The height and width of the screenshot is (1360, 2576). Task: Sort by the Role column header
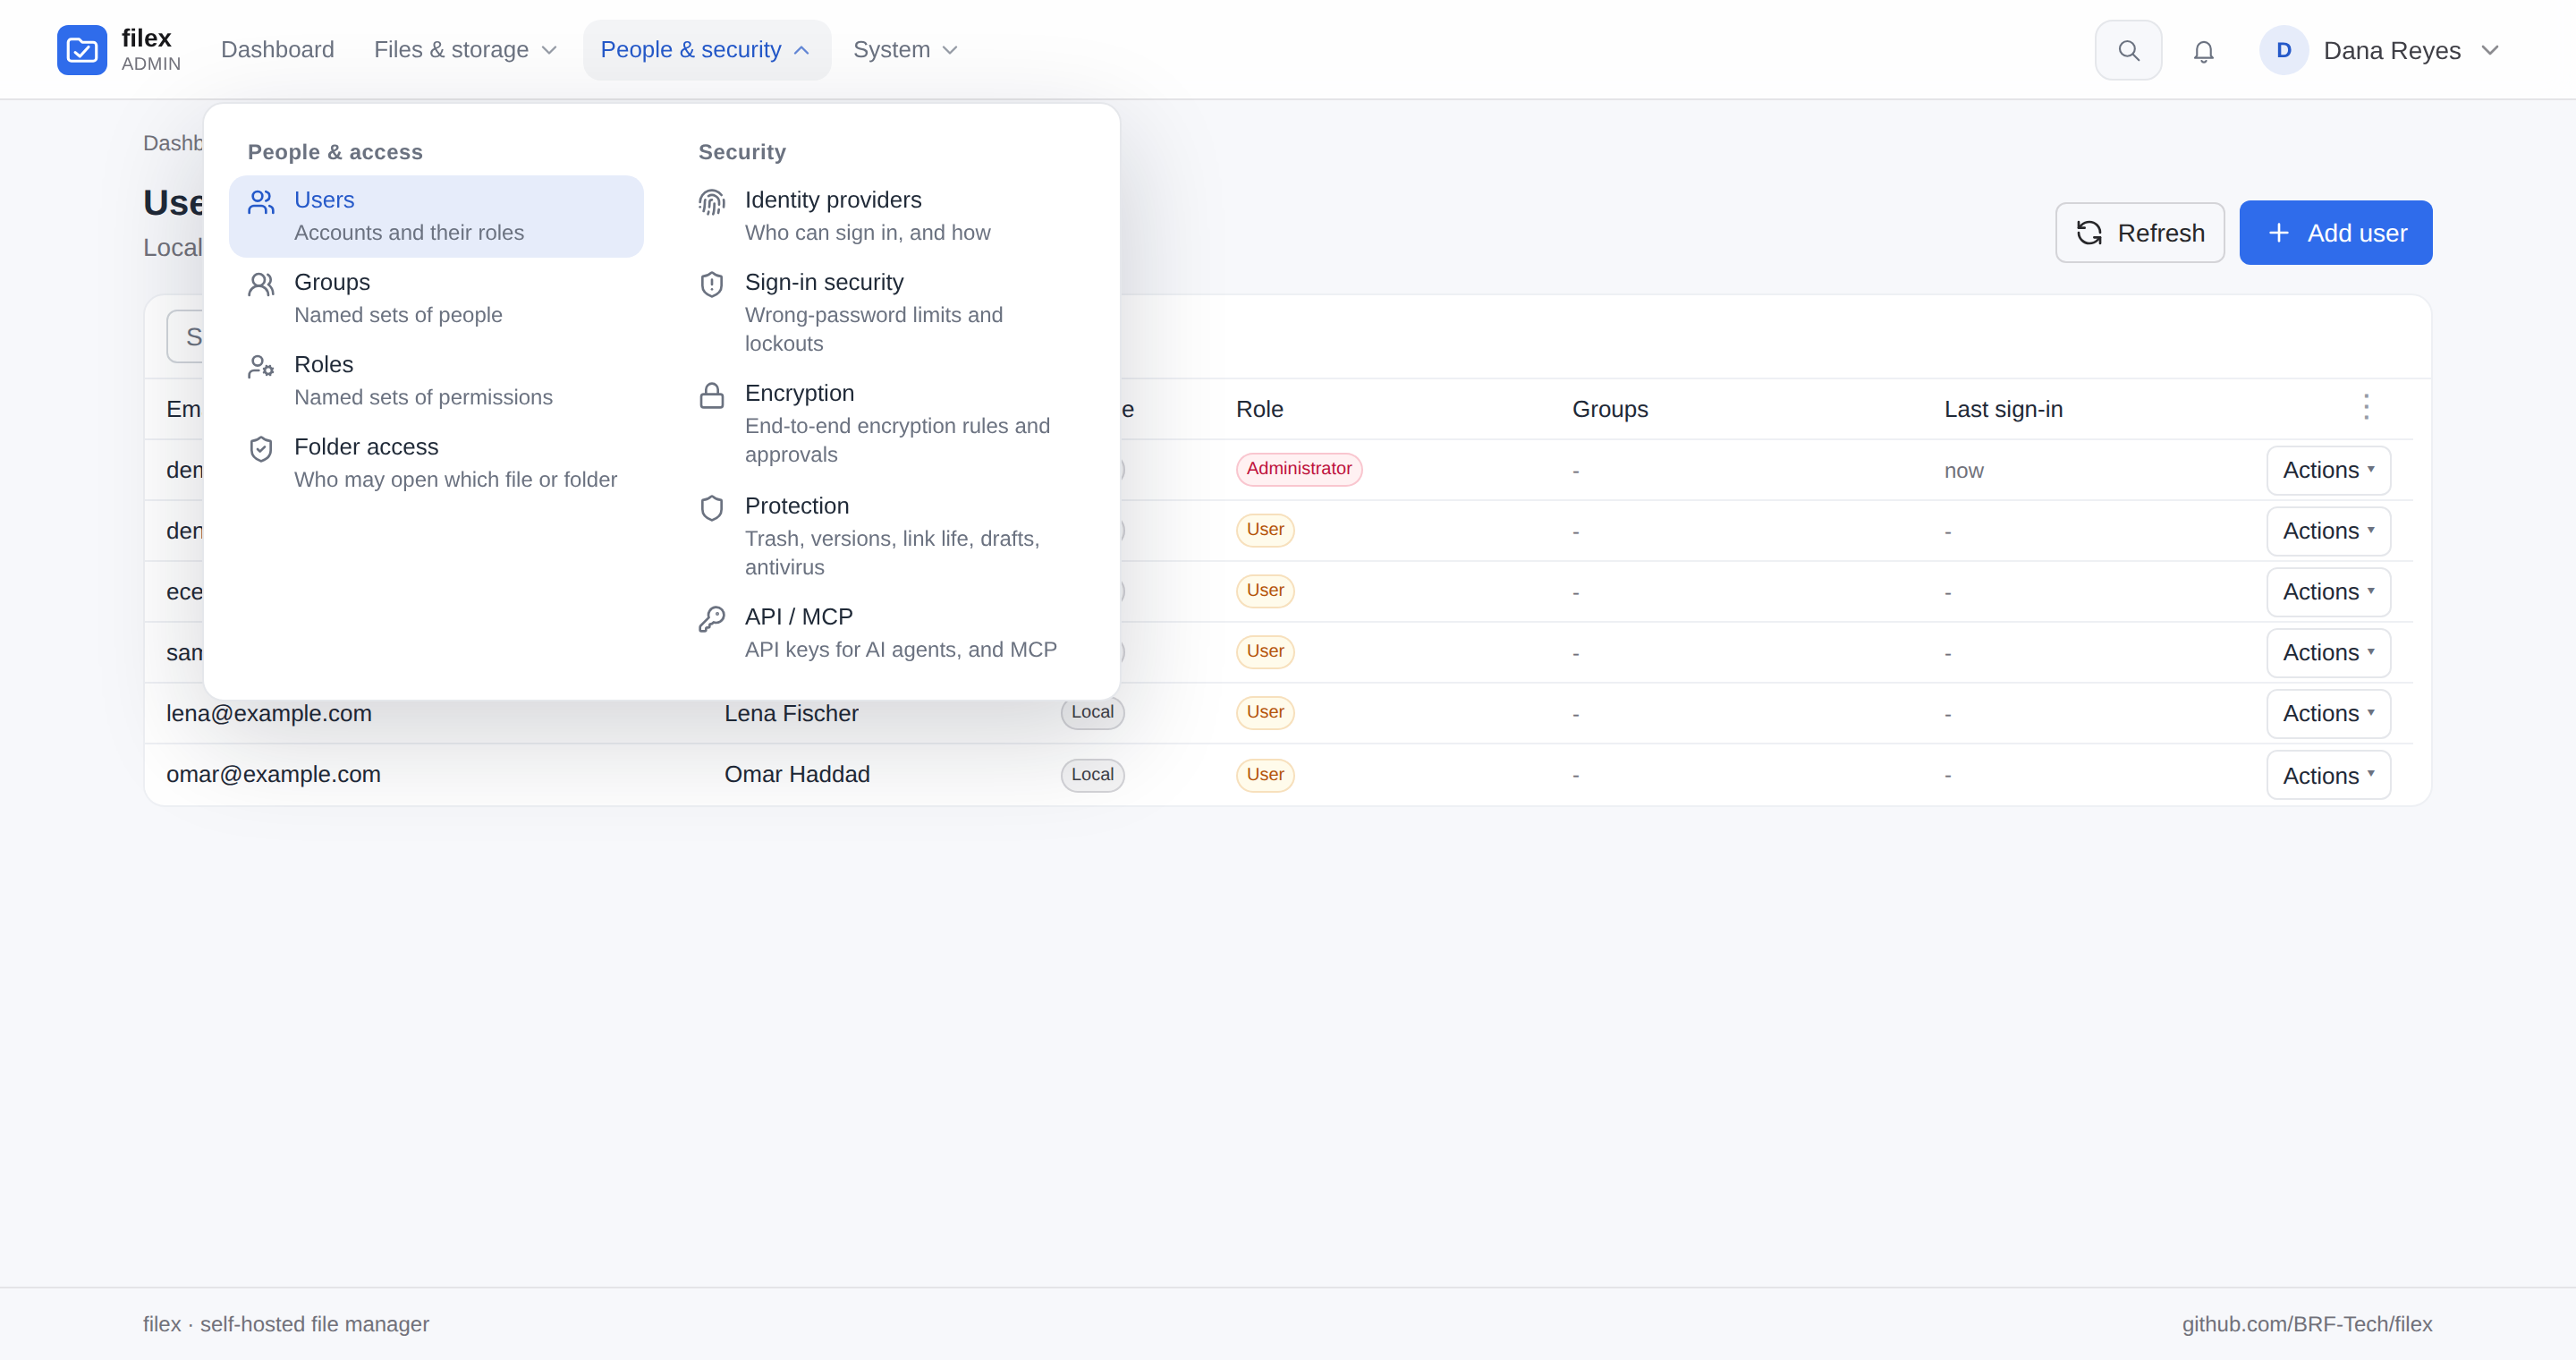[1259, 409]
